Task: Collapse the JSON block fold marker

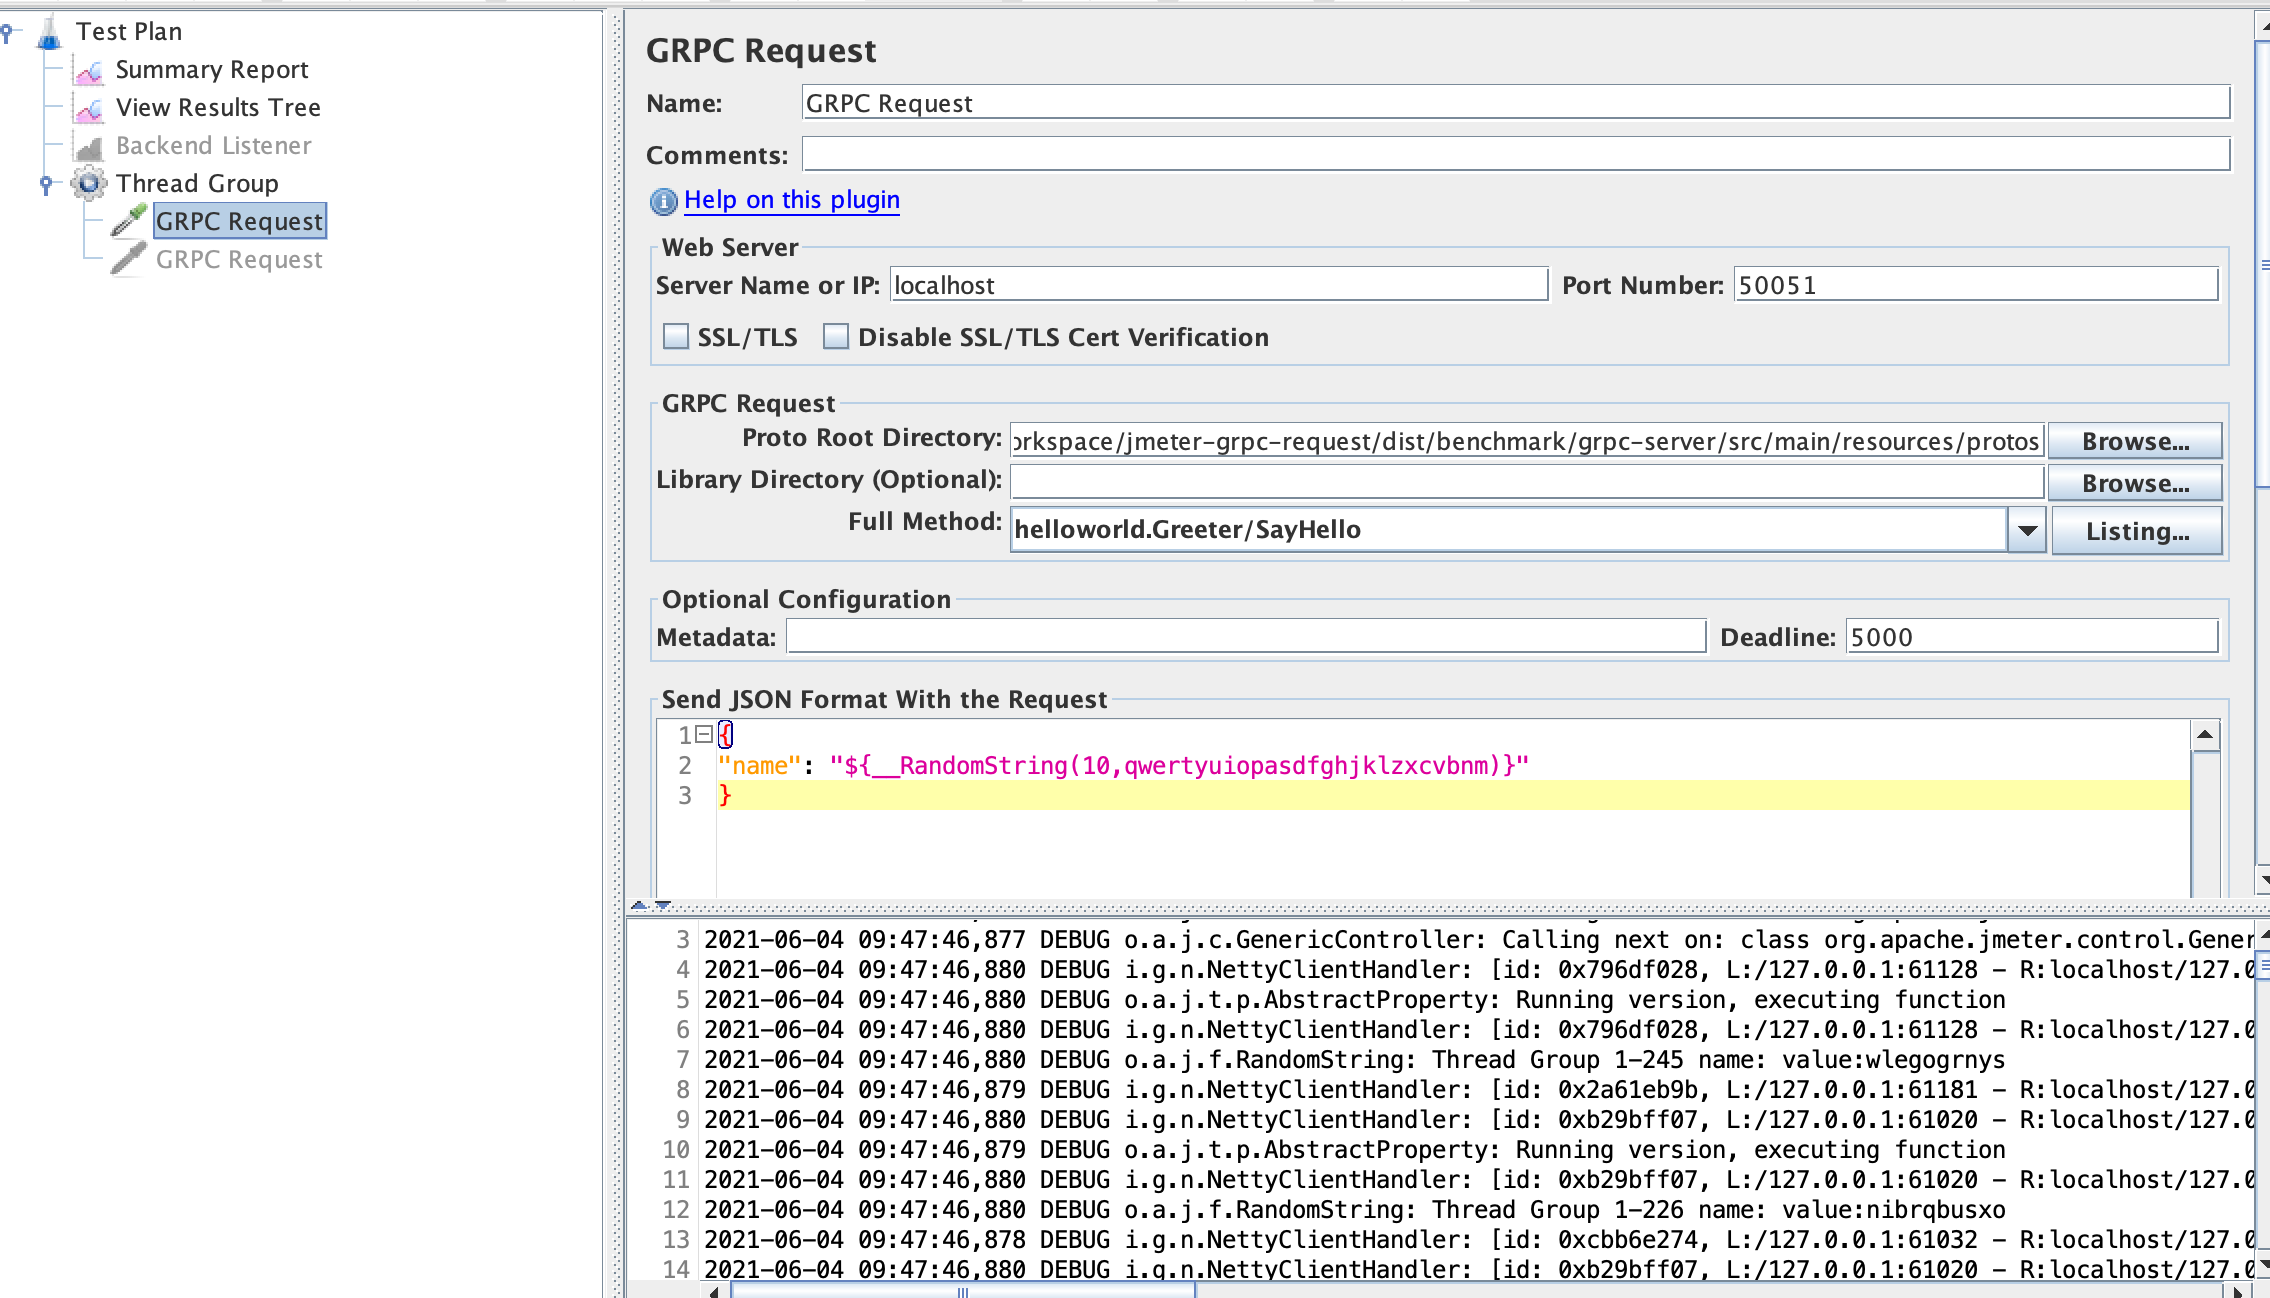Action: [704, 735]
